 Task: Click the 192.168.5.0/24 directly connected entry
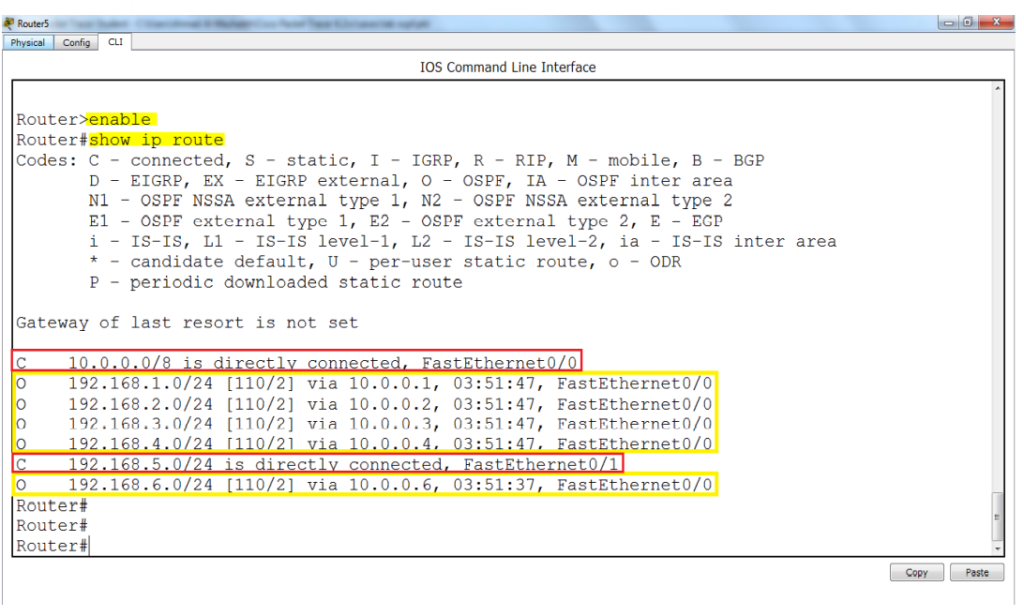tap(317, 464)
